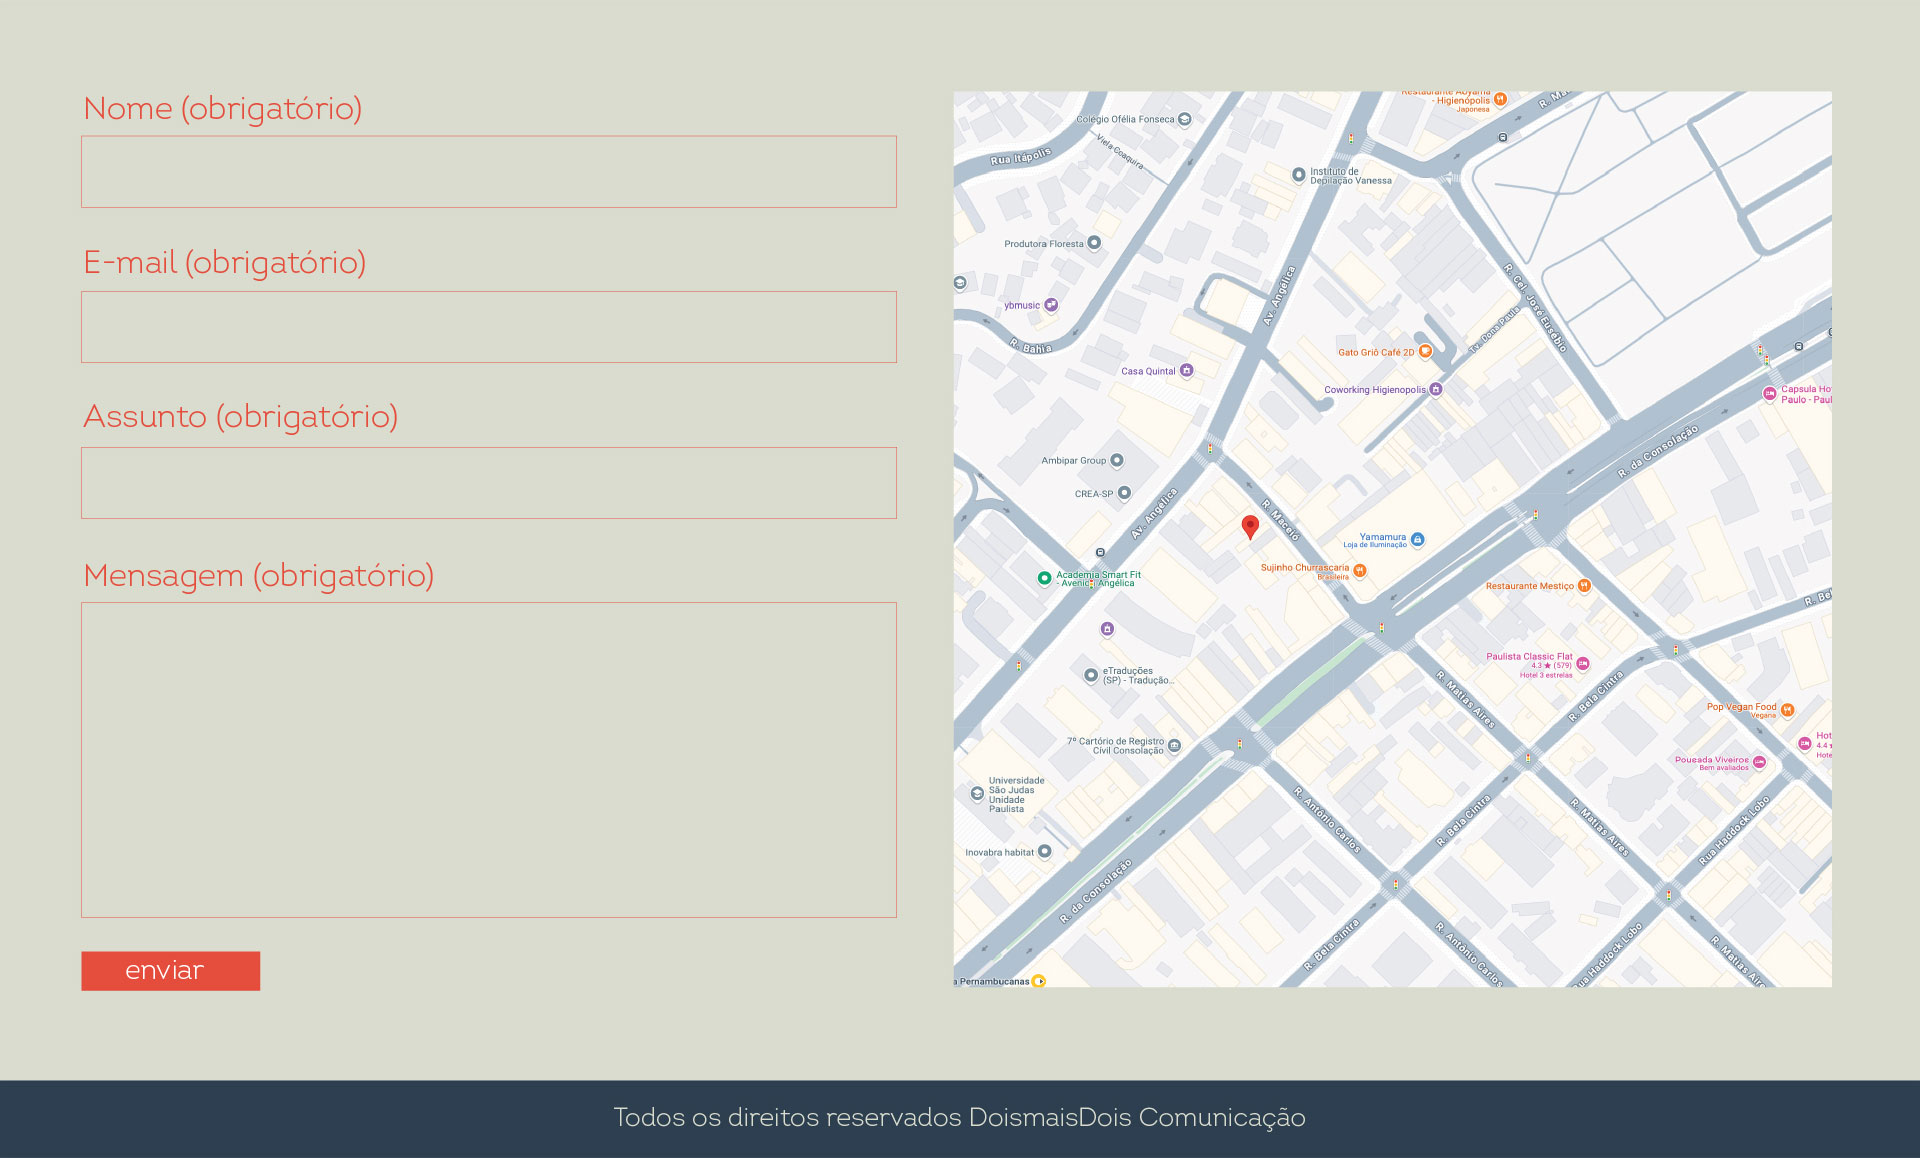Click Pousada Viveiros hotel marker

pos(1759,762)
